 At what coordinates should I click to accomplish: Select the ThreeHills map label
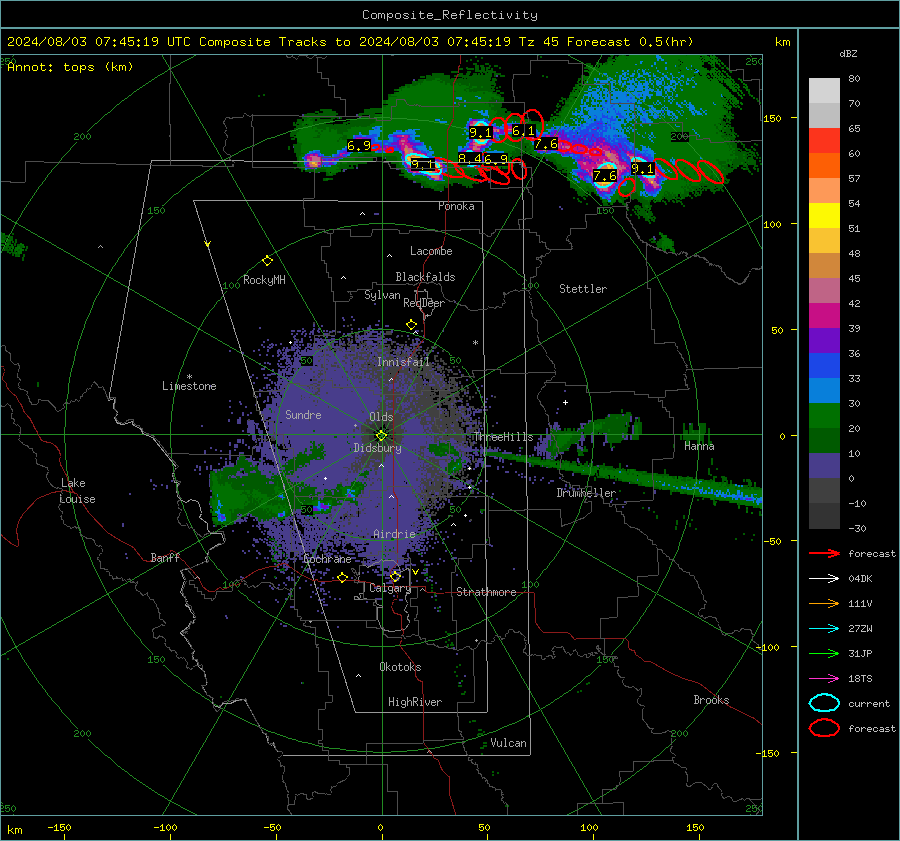[x=503, y=437]
